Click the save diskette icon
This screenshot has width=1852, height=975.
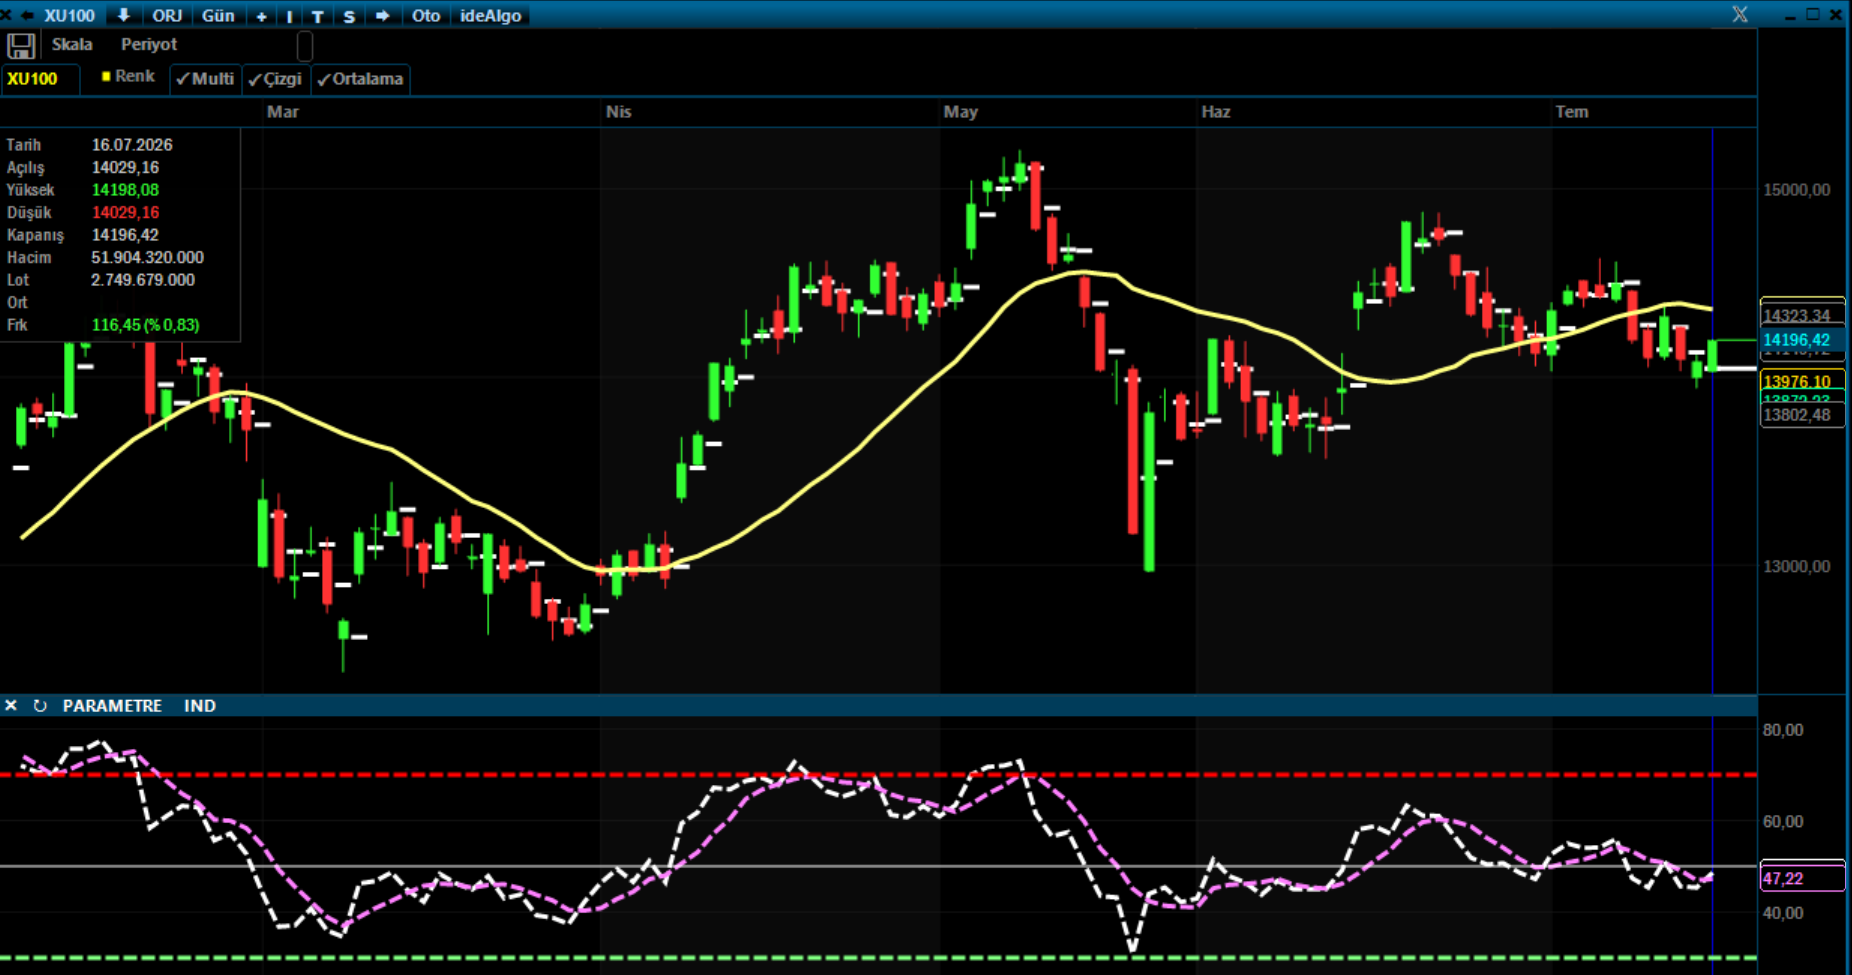(x=21, y=46)
